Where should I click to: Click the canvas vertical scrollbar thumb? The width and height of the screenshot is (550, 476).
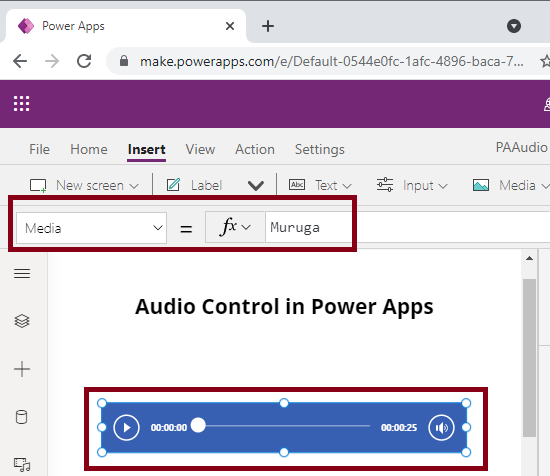coord(529,358)
